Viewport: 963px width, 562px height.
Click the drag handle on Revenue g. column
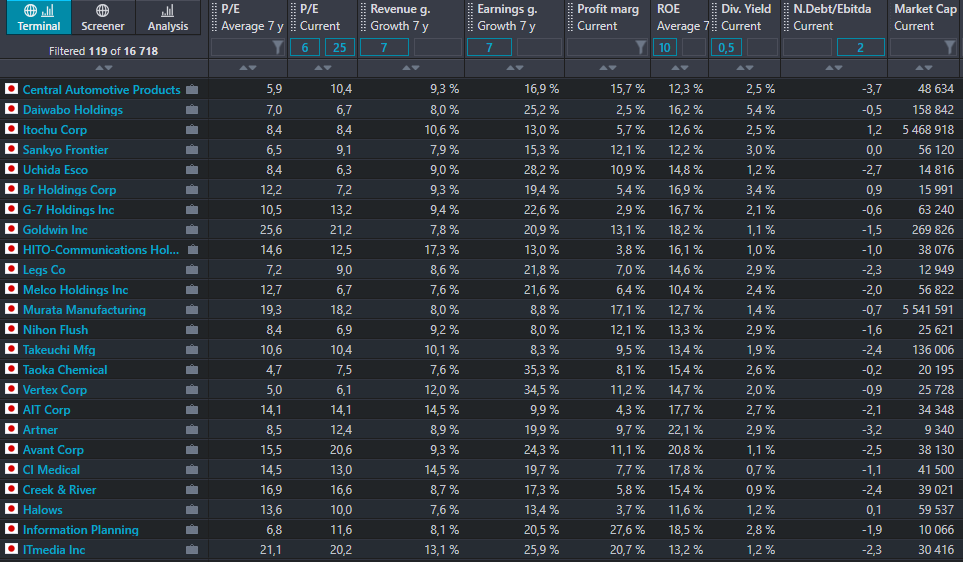click(x=363, y=17)
